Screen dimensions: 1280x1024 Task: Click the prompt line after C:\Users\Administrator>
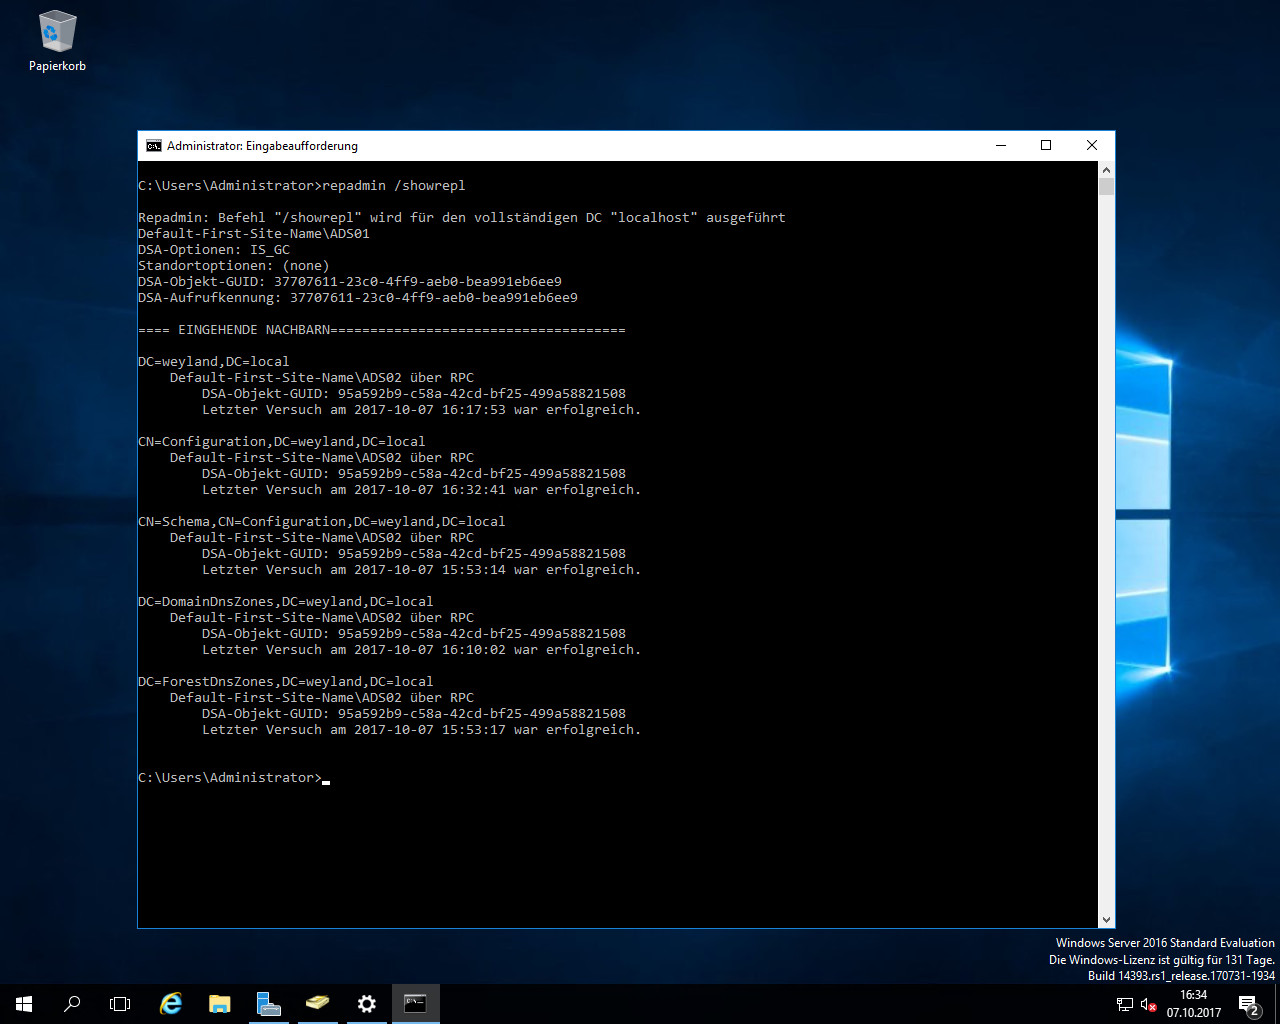327,778
